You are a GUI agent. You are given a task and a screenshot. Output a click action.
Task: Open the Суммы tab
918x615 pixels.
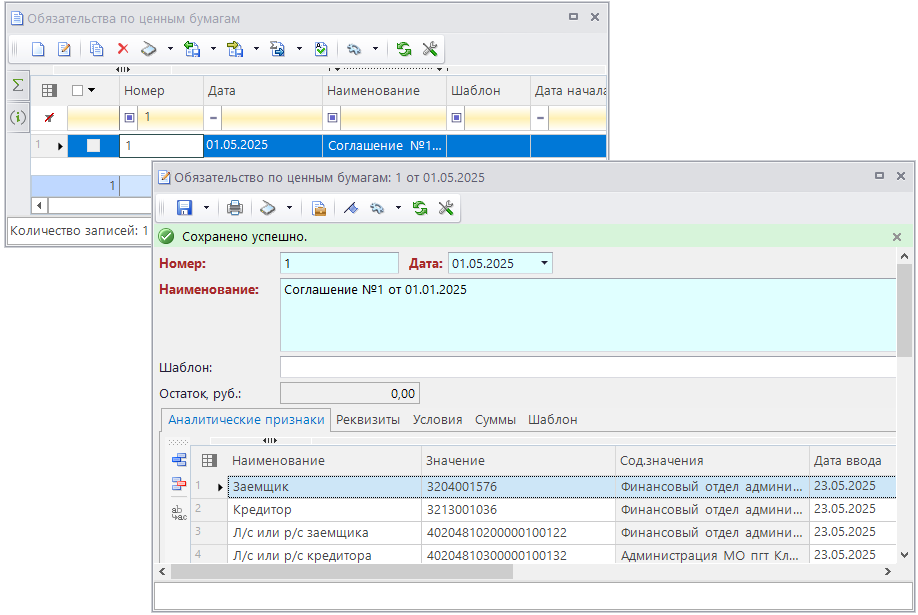tap(495, 420)
